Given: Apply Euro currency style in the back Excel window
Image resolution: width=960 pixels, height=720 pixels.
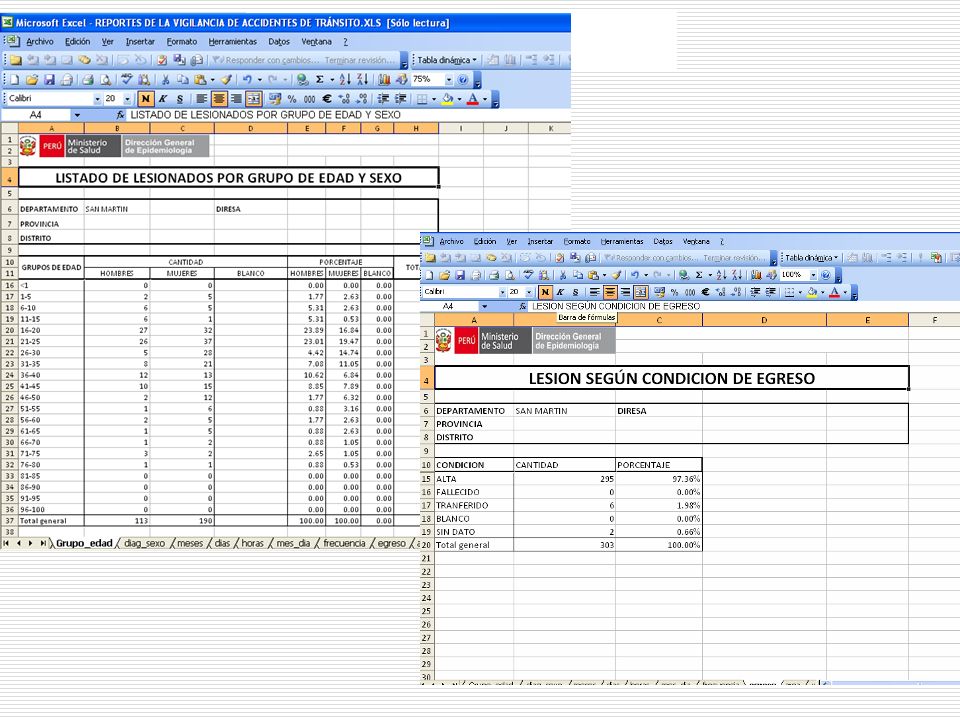Looking at the screenshot, I should [x=326, y=99].
